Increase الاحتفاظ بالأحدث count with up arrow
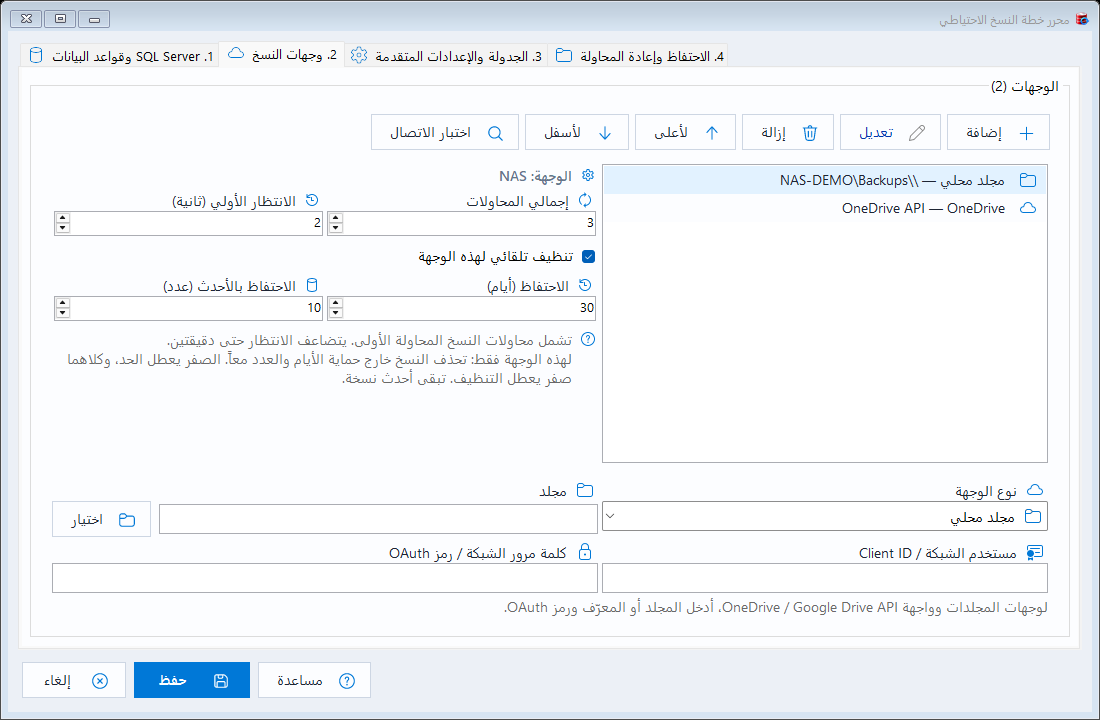Image resolution: width=1100 pixels, height=720 pixels. coord(63,303)
